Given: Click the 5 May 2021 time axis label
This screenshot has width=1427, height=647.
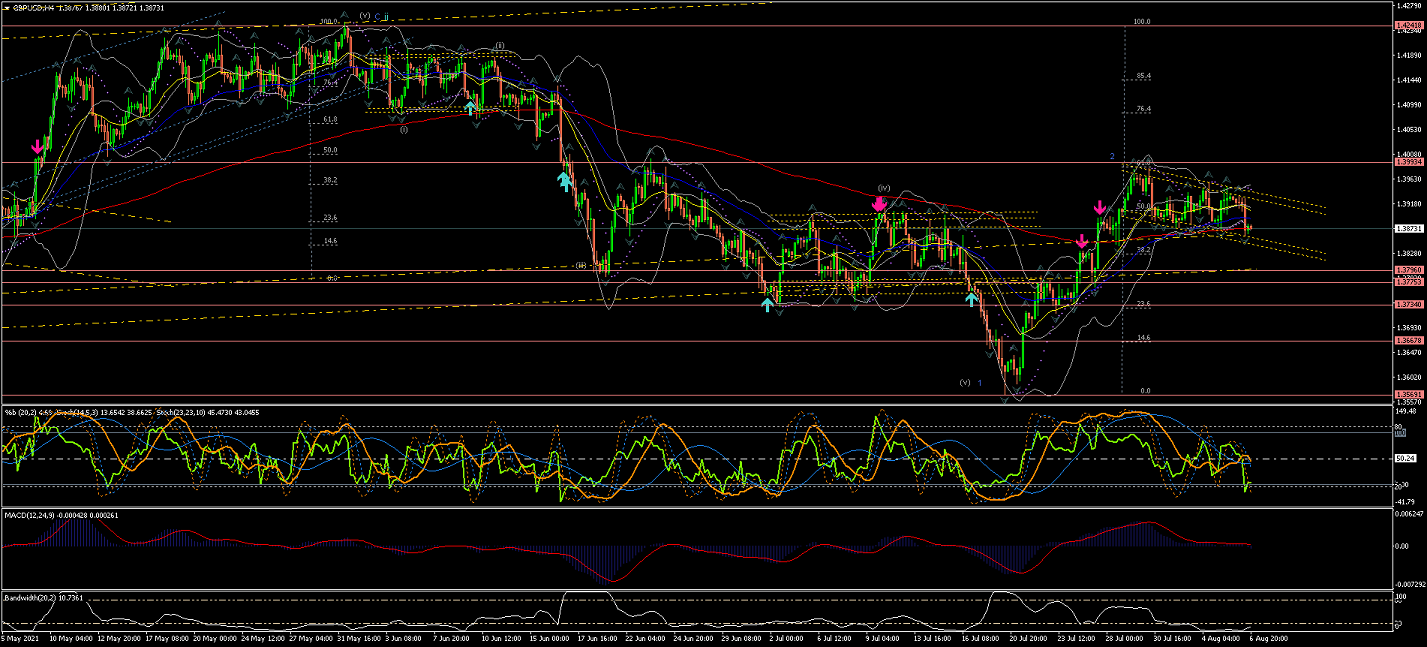Looking at the screenshot, I should pyautogui.click(x=20, y=637).
